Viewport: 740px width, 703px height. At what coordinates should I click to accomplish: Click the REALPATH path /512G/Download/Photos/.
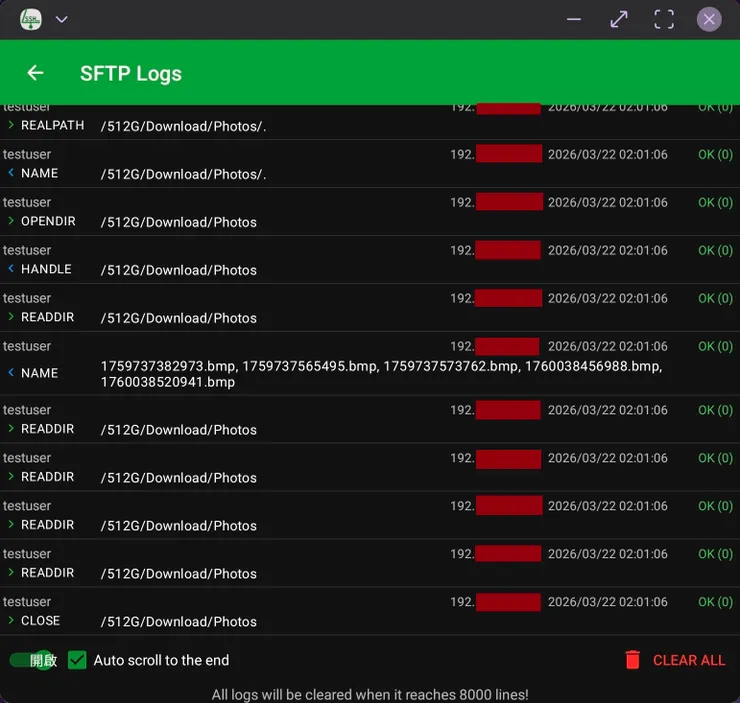[183, 126]
